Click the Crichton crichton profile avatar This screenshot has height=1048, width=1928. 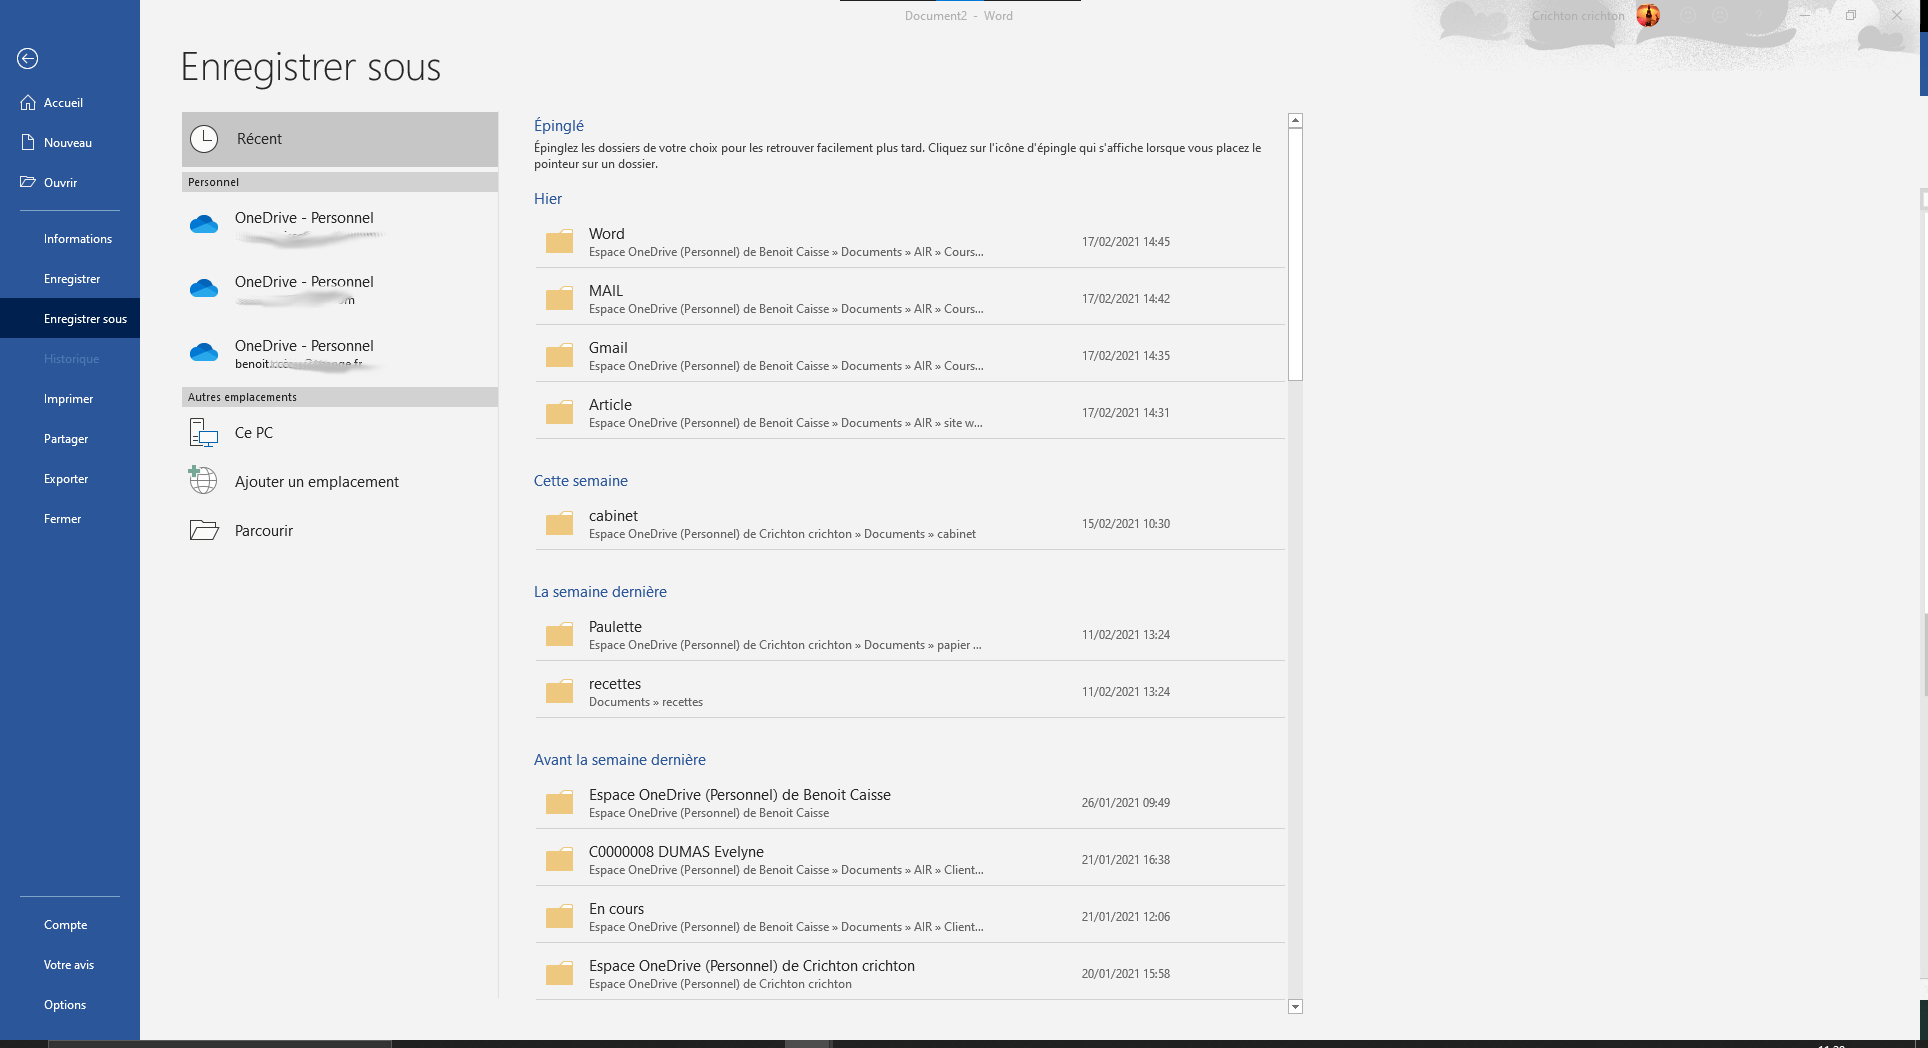pos(1648,15)
